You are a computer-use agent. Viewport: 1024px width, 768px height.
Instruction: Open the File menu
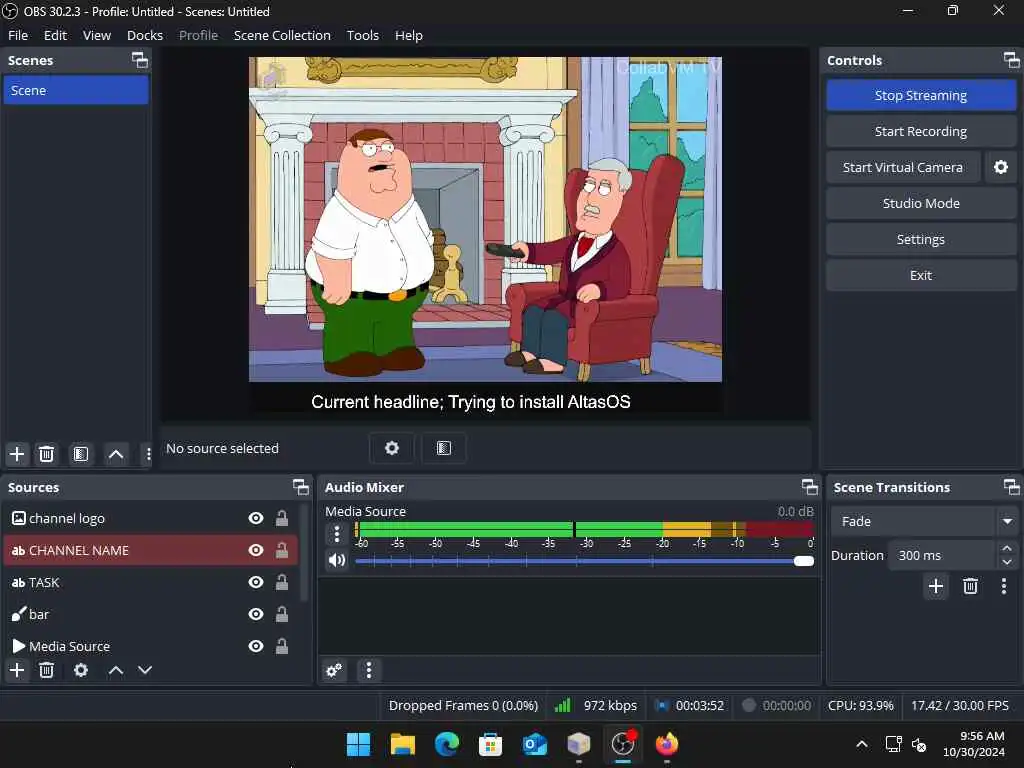pyautogui.click(x=18, y=35)
